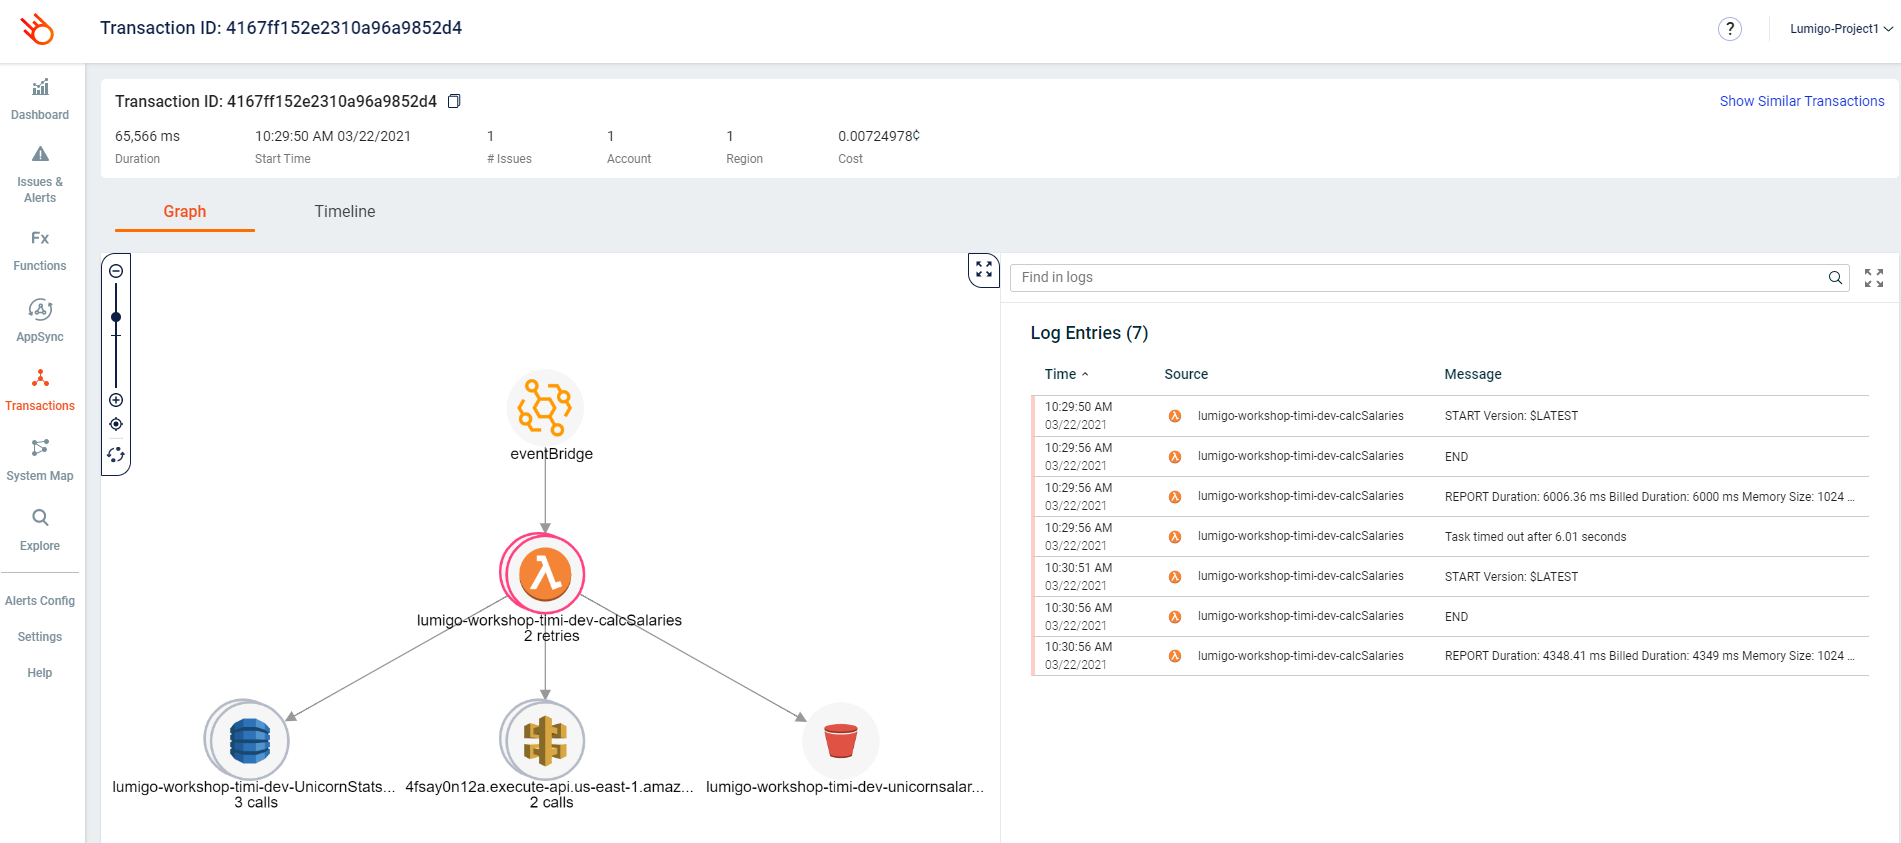Click the start time 10:29:50 AM 03/22/2021
The height and width of the screenshot is (843, 1901).
pos(333,136)
